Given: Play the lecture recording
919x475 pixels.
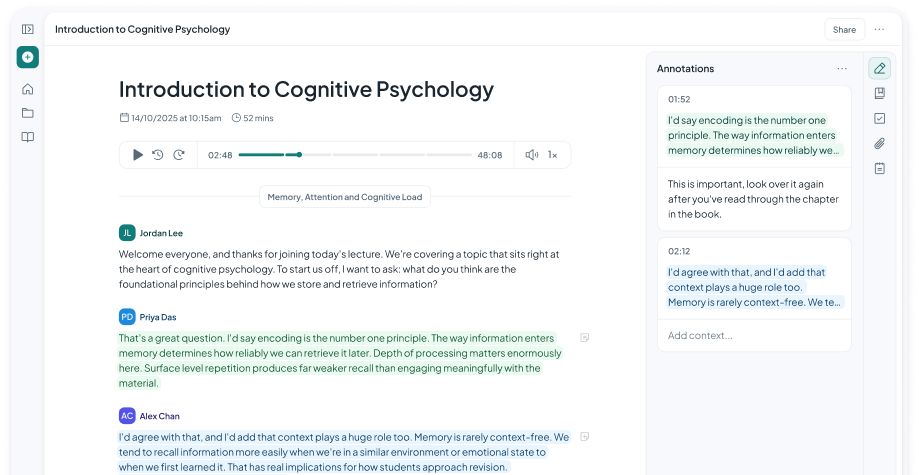Looking at the screenshot, I should point(138,155).
